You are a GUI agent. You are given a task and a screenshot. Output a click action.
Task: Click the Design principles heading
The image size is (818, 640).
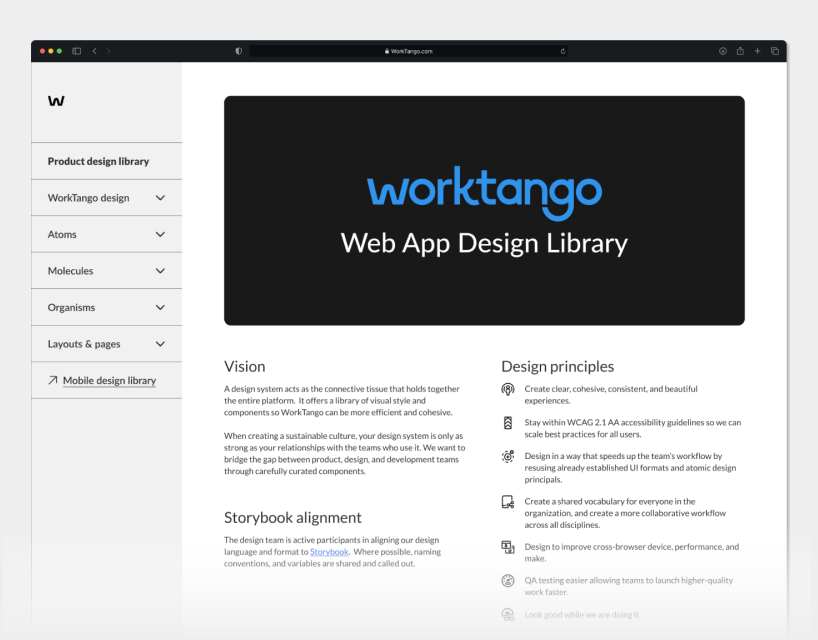tap(557, 366)
